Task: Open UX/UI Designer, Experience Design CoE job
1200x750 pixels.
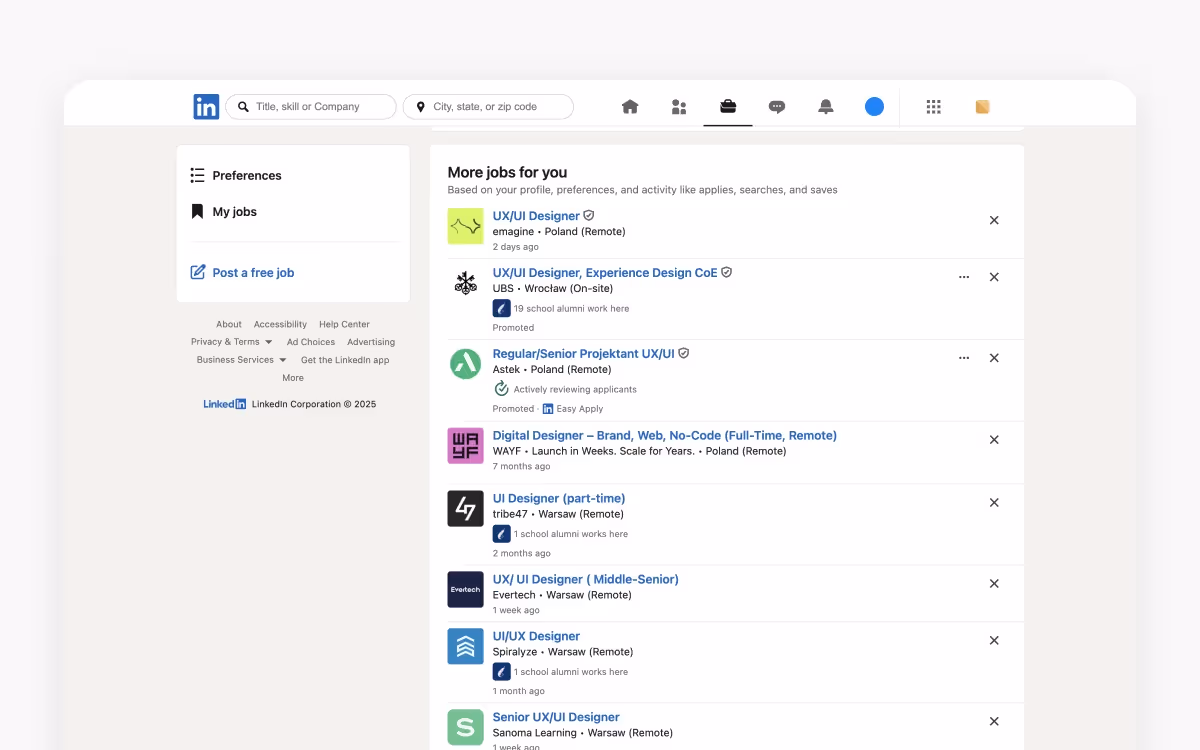Action: pyautogui.click(x=605, y=272)
